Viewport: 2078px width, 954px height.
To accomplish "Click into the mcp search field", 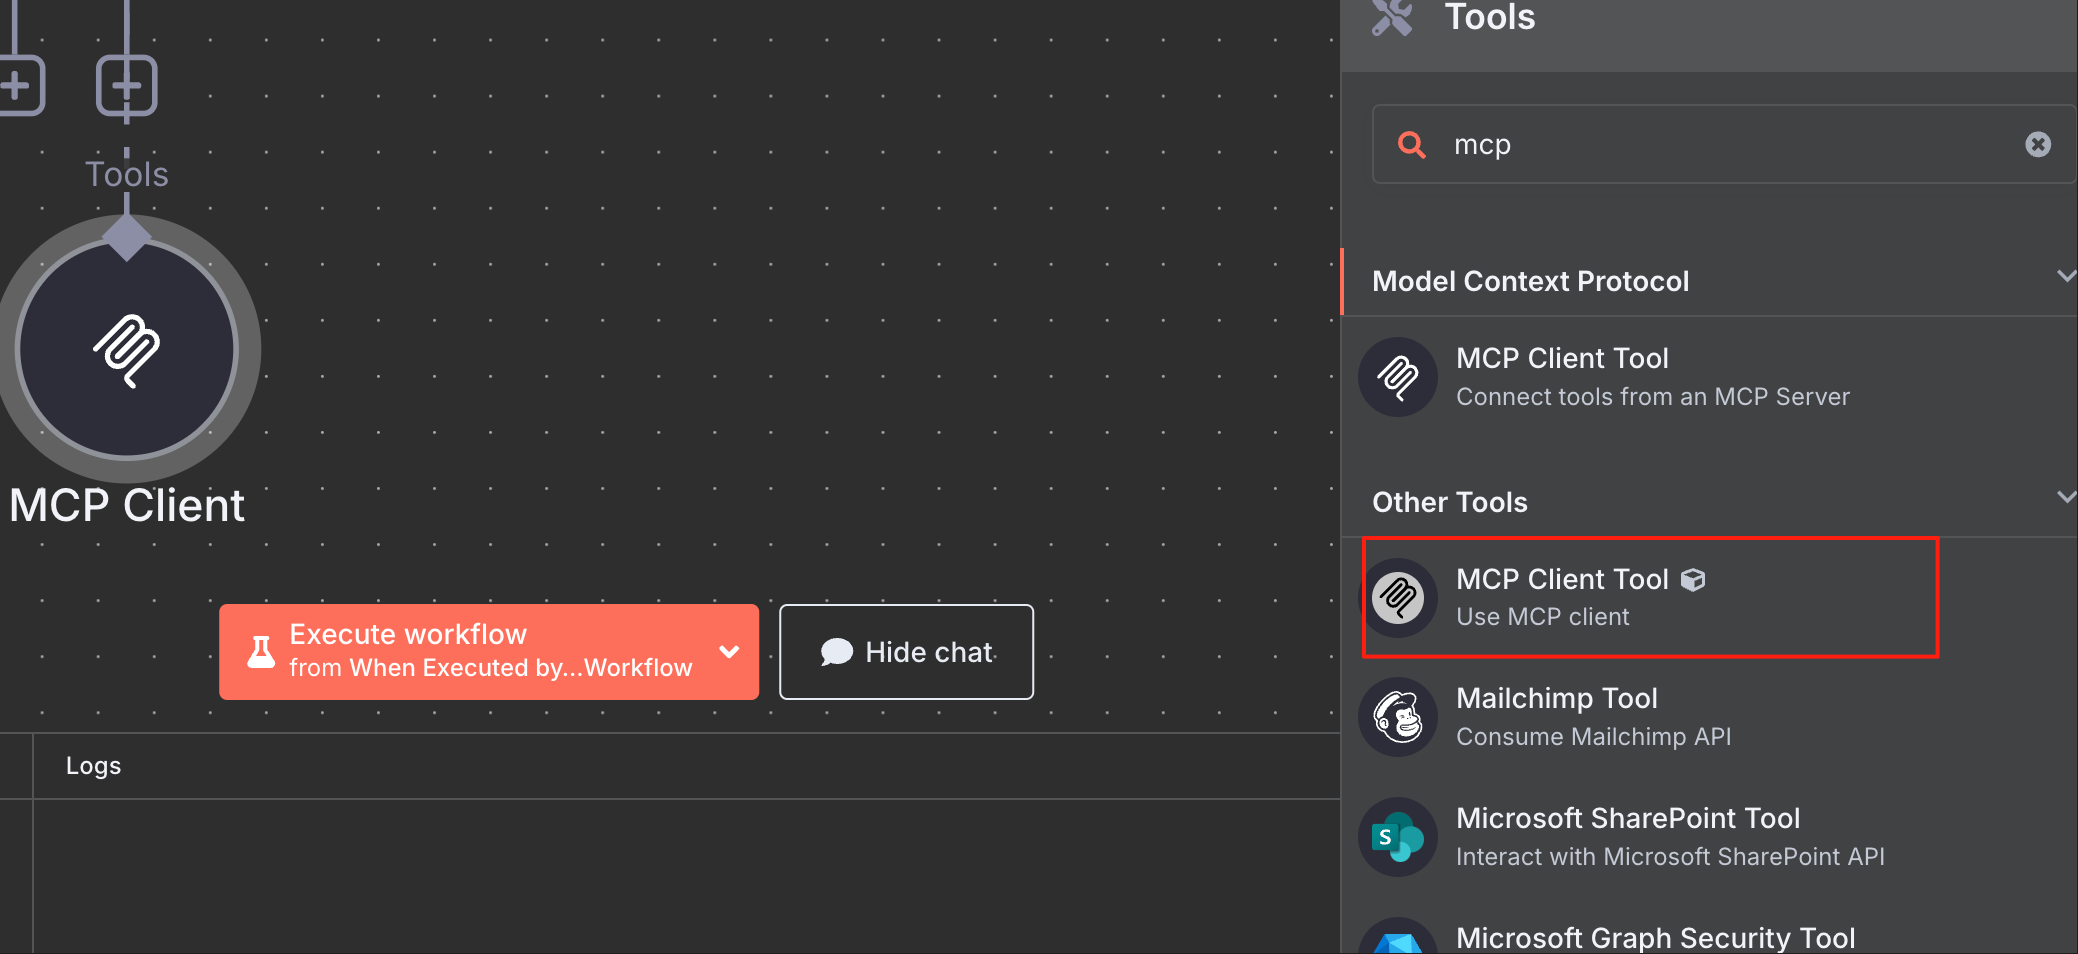I will coord(1724,144).
